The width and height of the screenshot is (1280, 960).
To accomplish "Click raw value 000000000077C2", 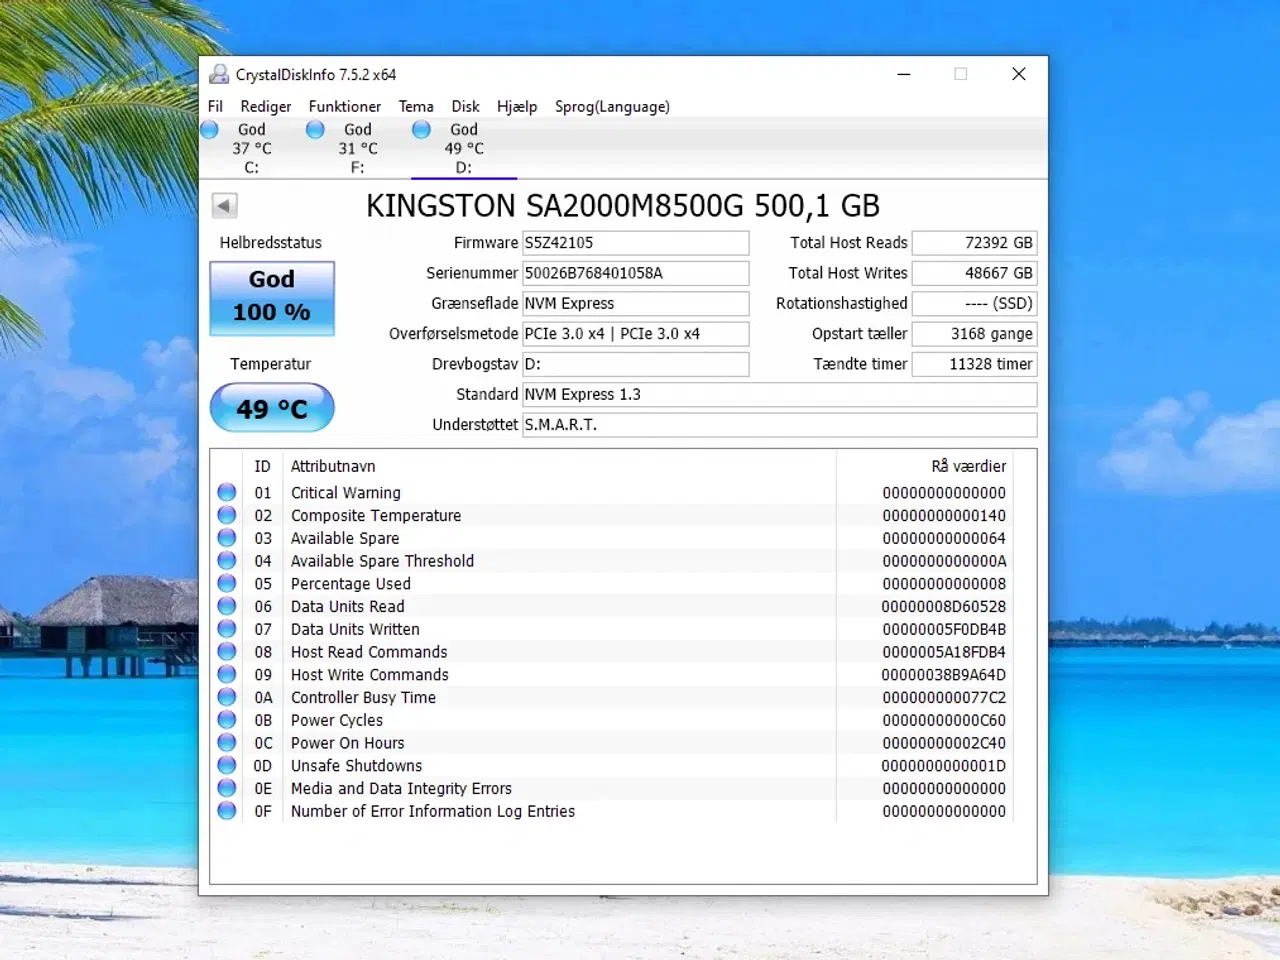I will pos(944,698).
